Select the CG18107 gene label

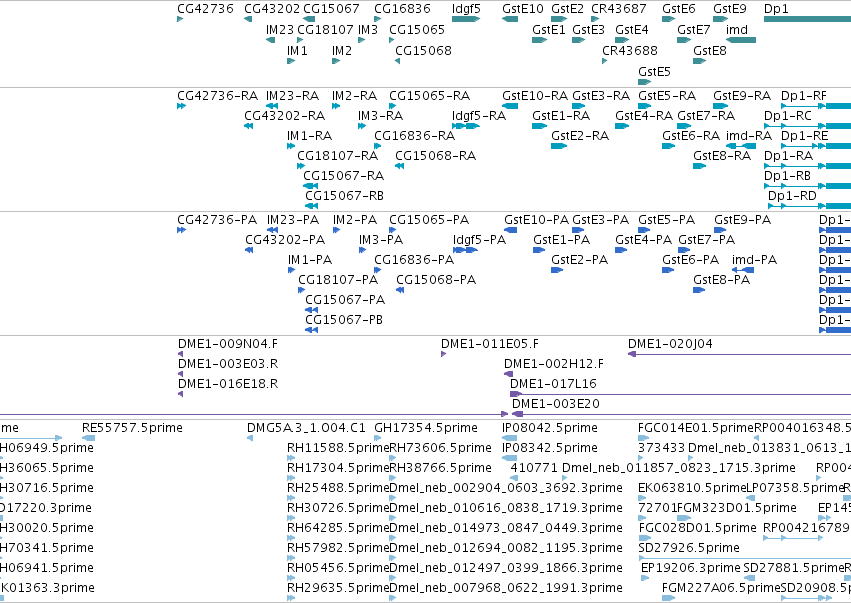pyautogui.click(x=326, y=29)
